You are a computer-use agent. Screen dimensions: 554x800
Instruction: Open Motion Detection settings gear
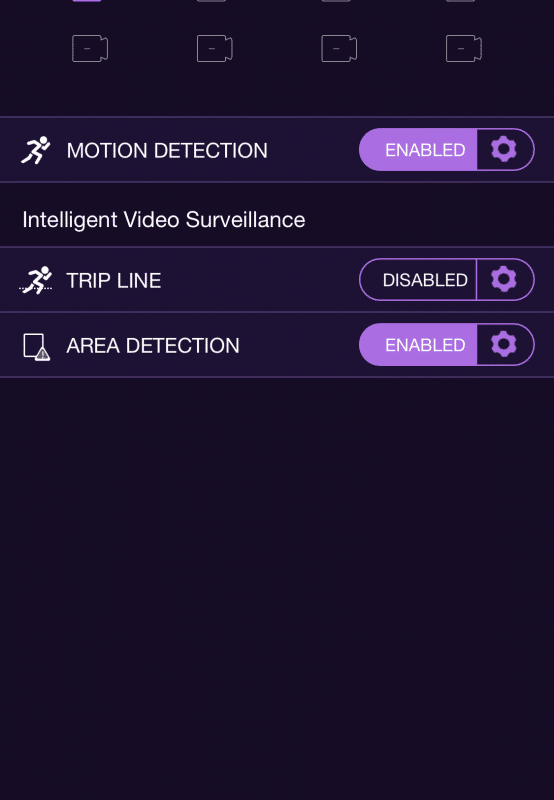[x=504, y=149]
